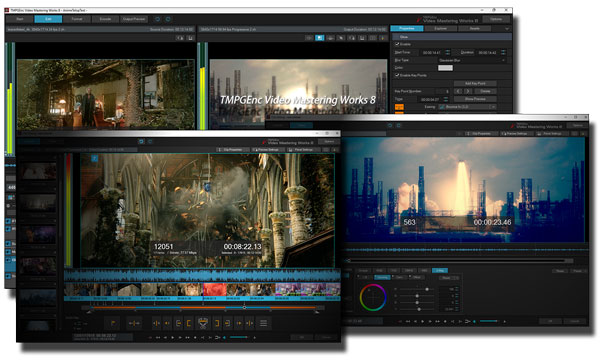Adjust the bottom slider beside the color wheel
This screenshot has height=360, width=600.
(417, 309)
